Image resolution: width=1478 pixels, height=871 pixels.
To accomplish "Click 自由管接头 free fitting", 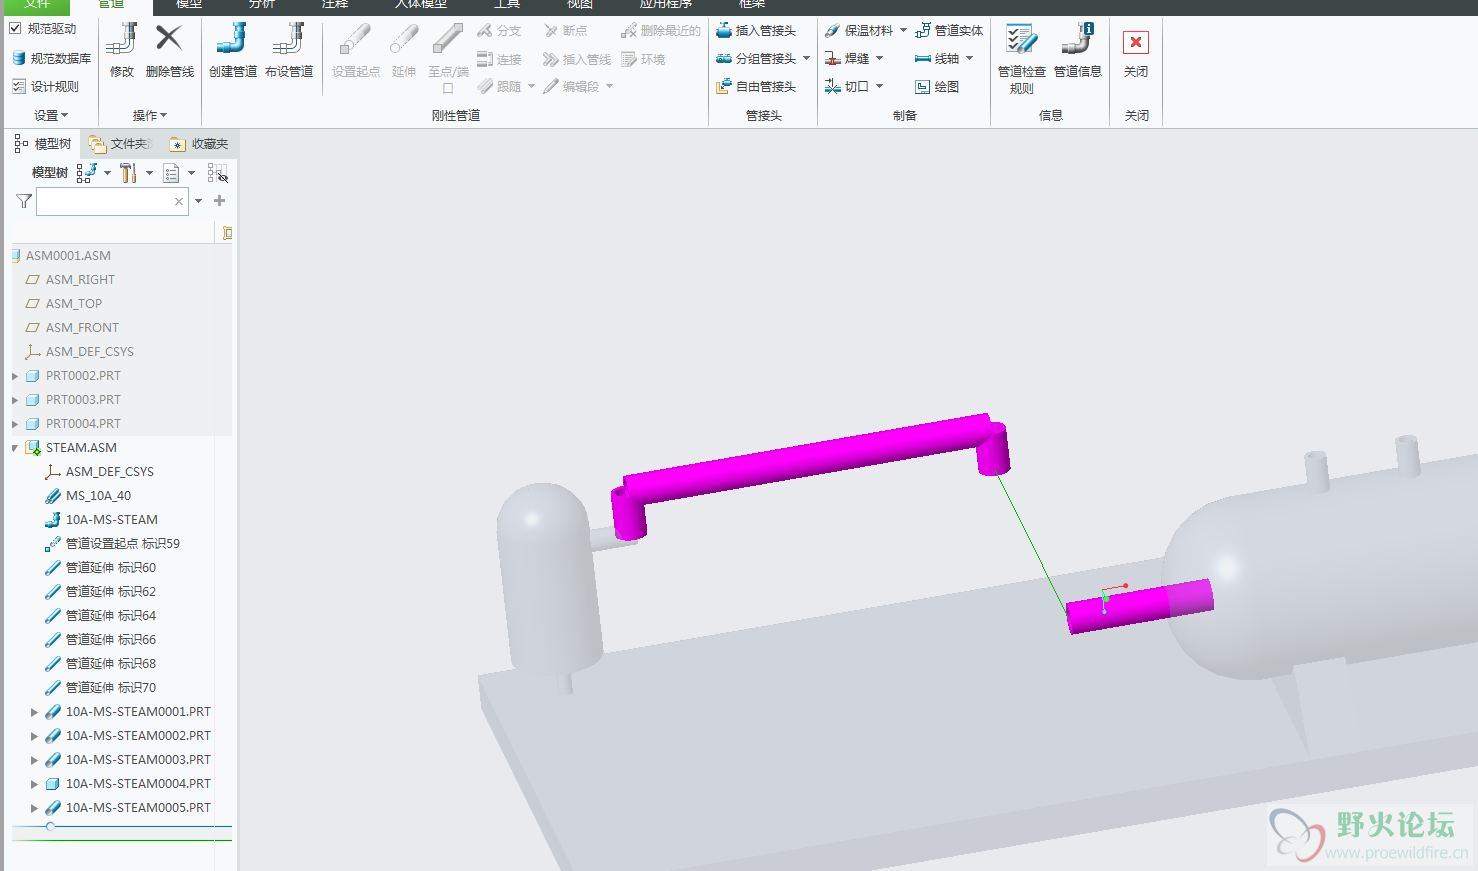I will pos(756,87).
